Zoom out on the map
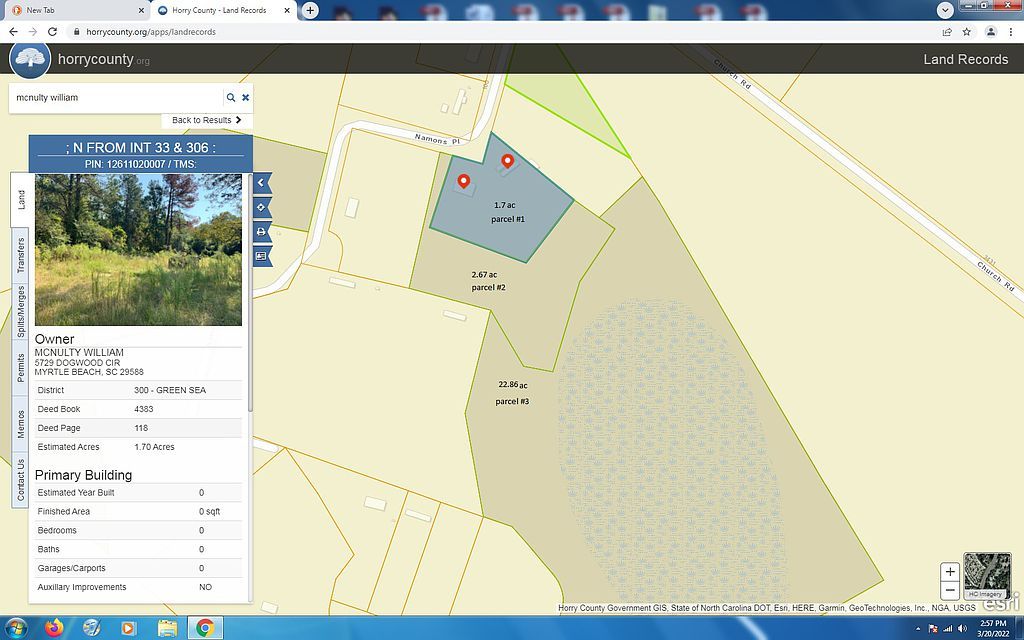This screenshot has height=640, width=1024. coord(950,591)
